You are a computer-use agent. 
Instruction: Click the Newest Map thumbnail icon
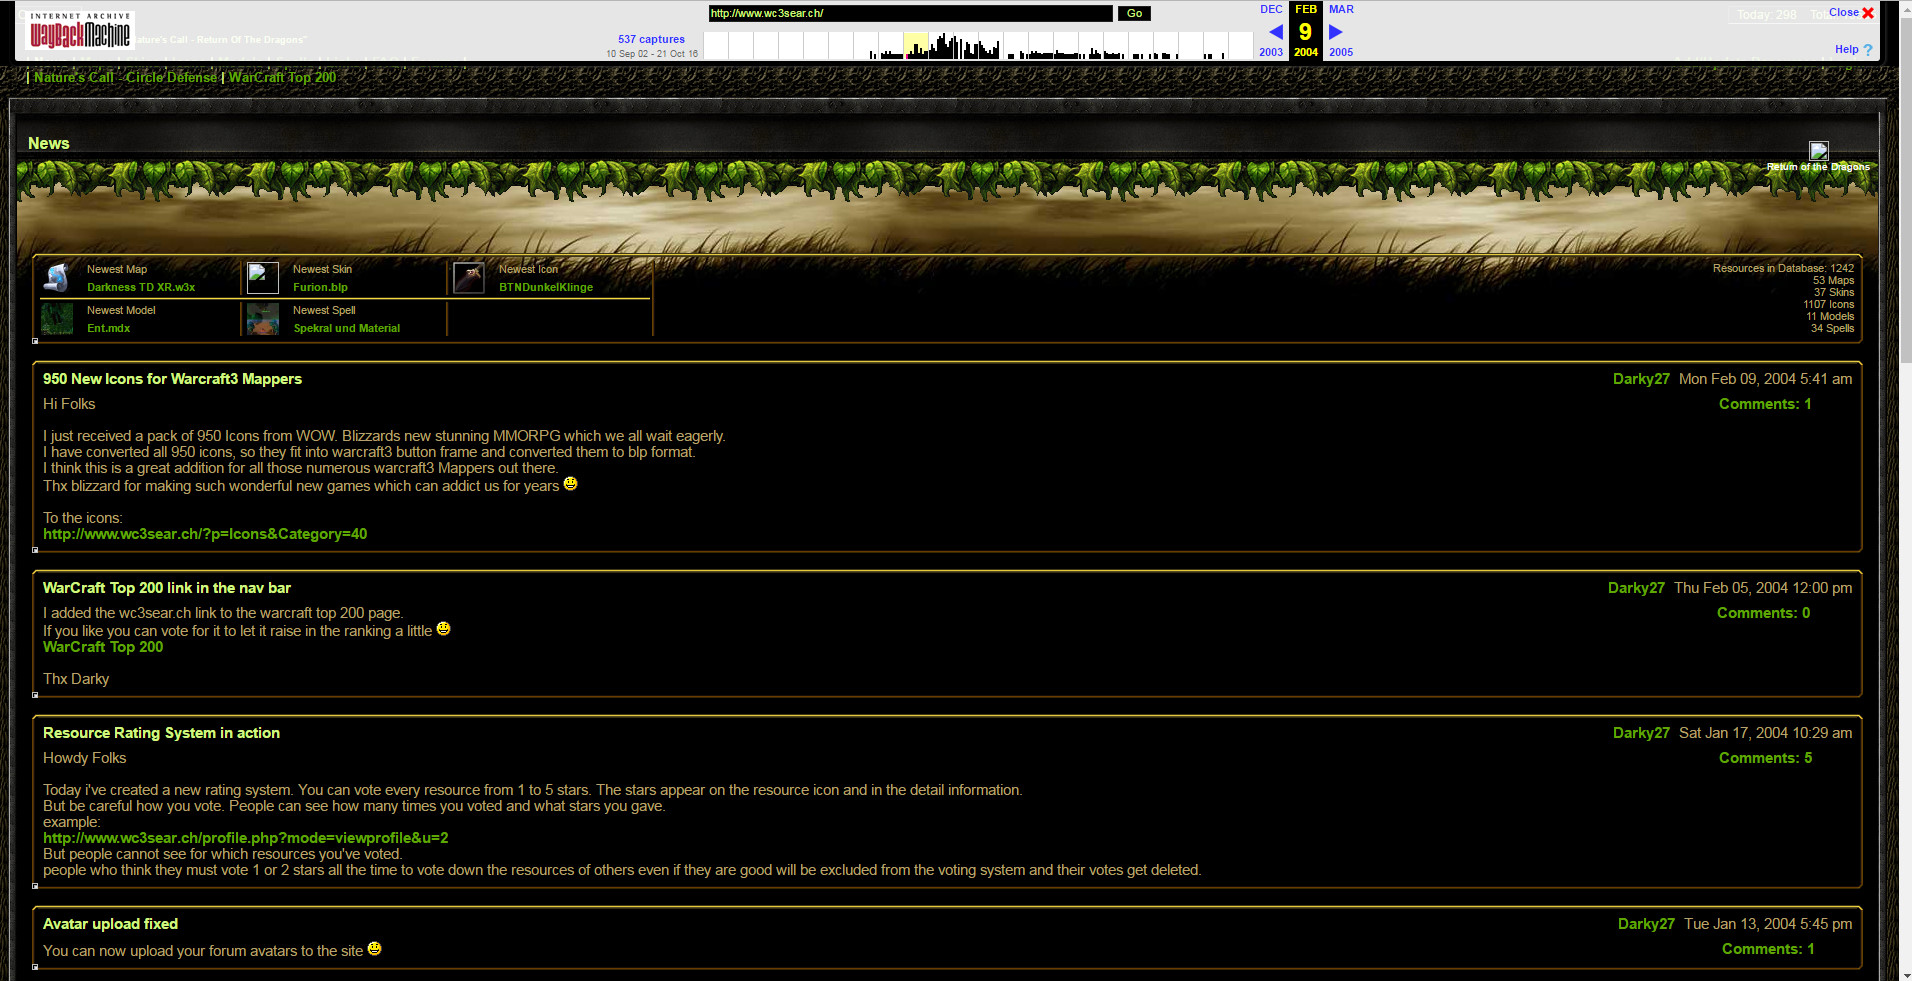point(57,278)
